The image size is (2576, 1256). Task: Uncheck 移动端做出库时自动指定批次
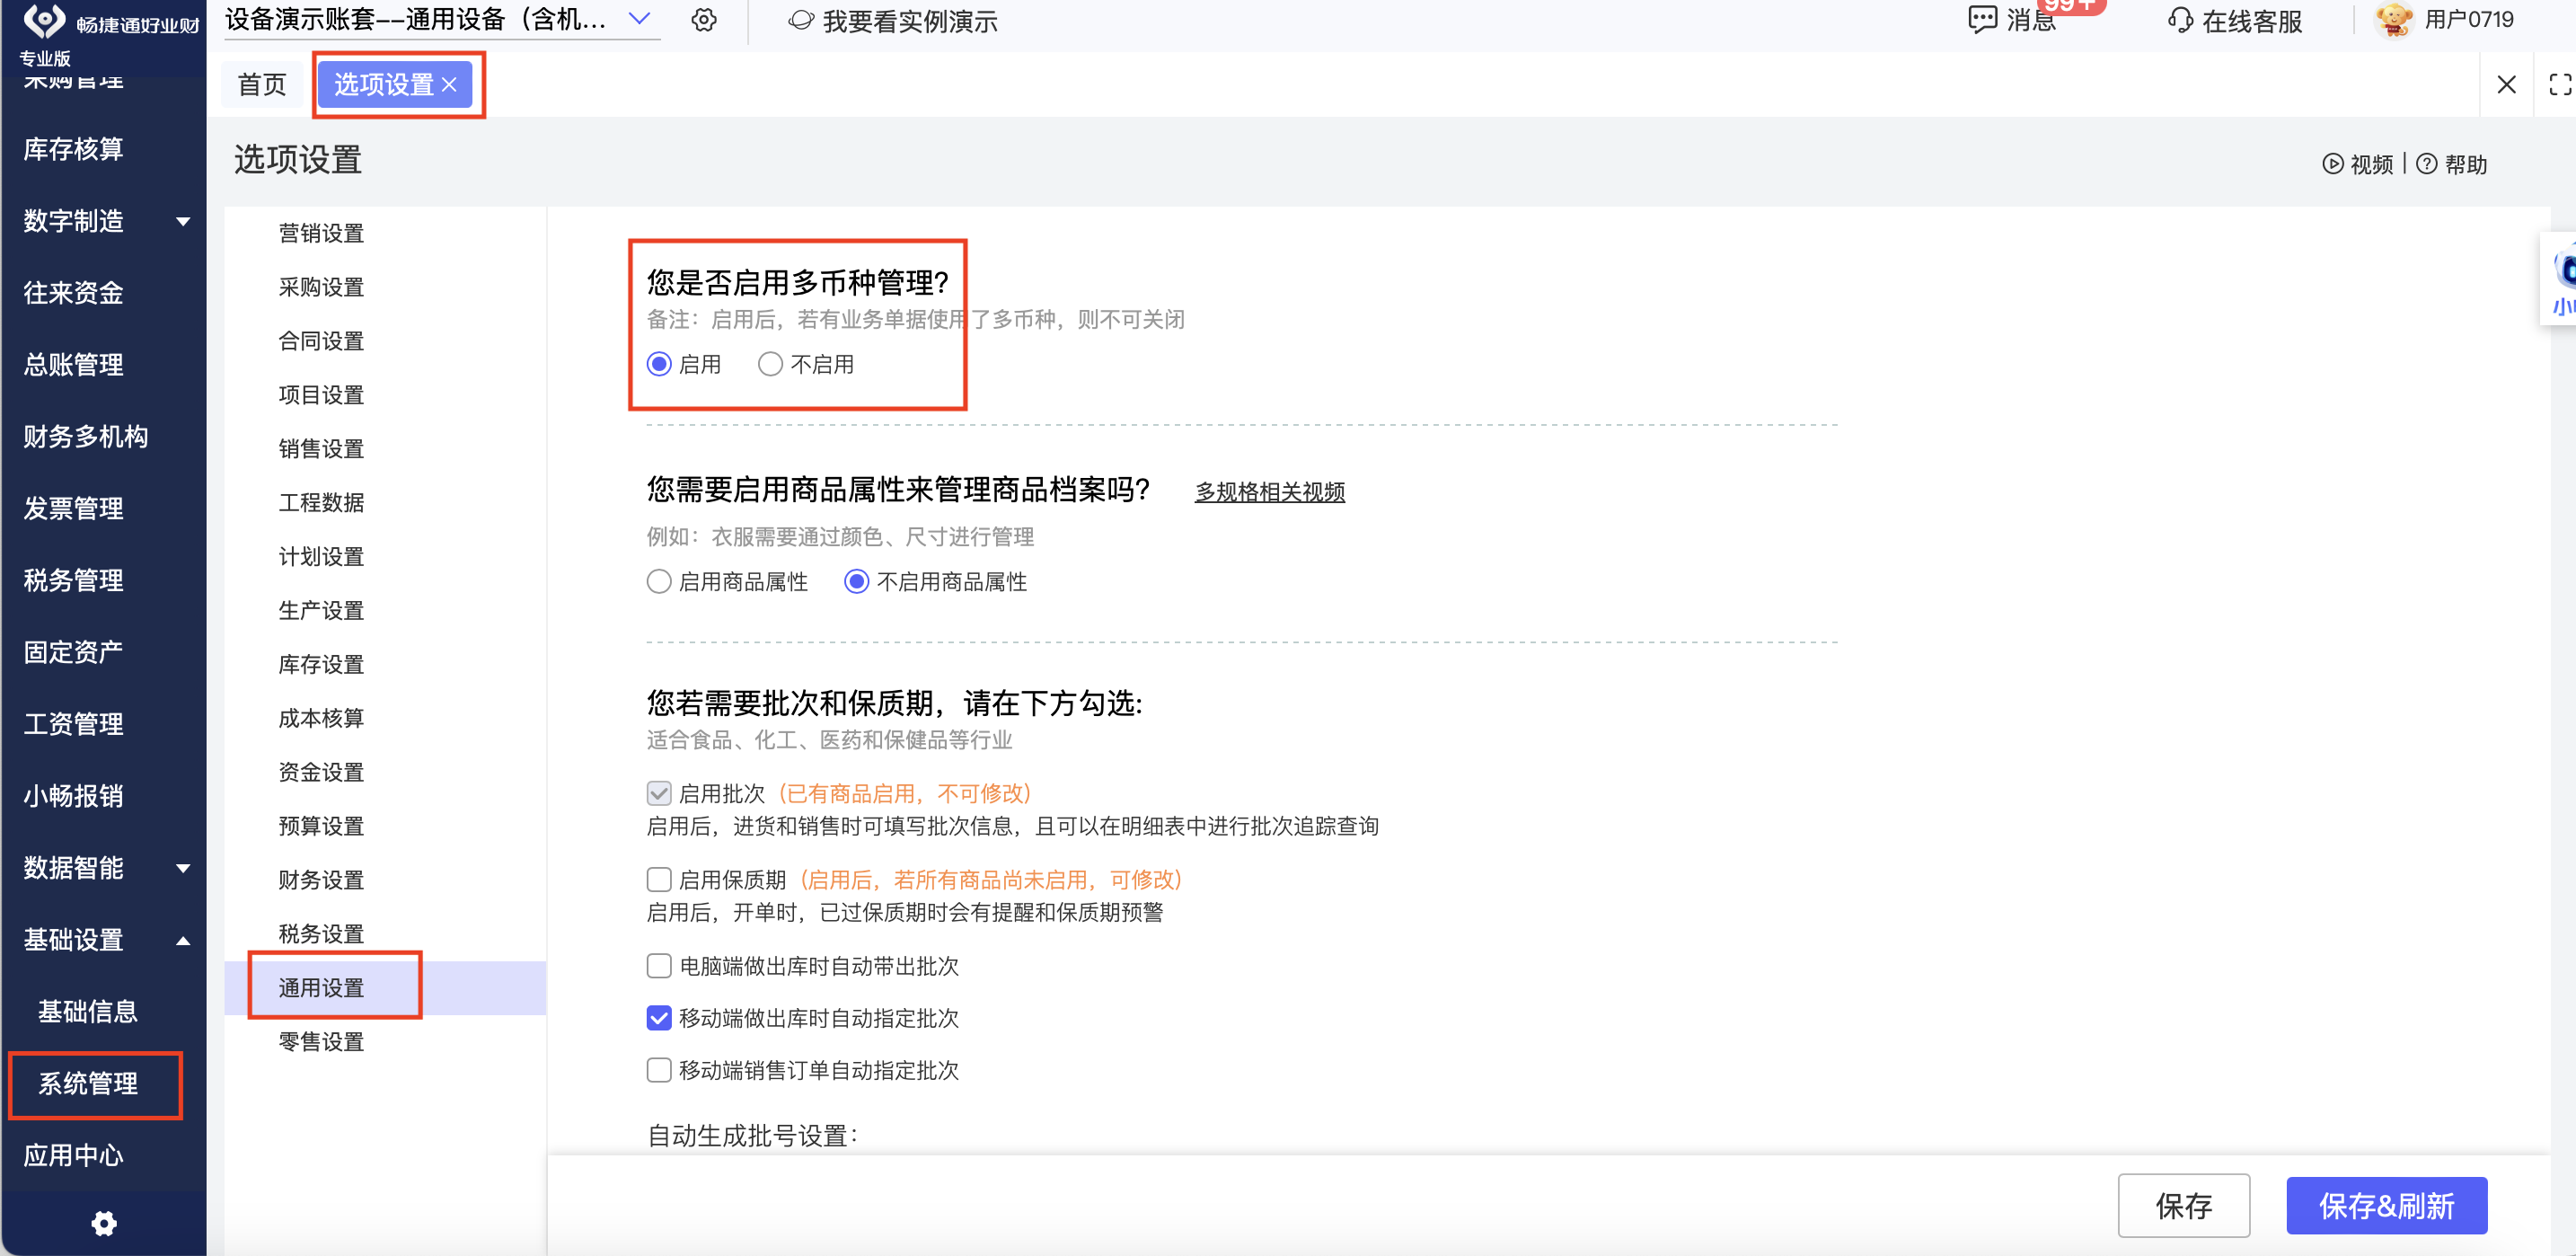tap(658, 1018)
